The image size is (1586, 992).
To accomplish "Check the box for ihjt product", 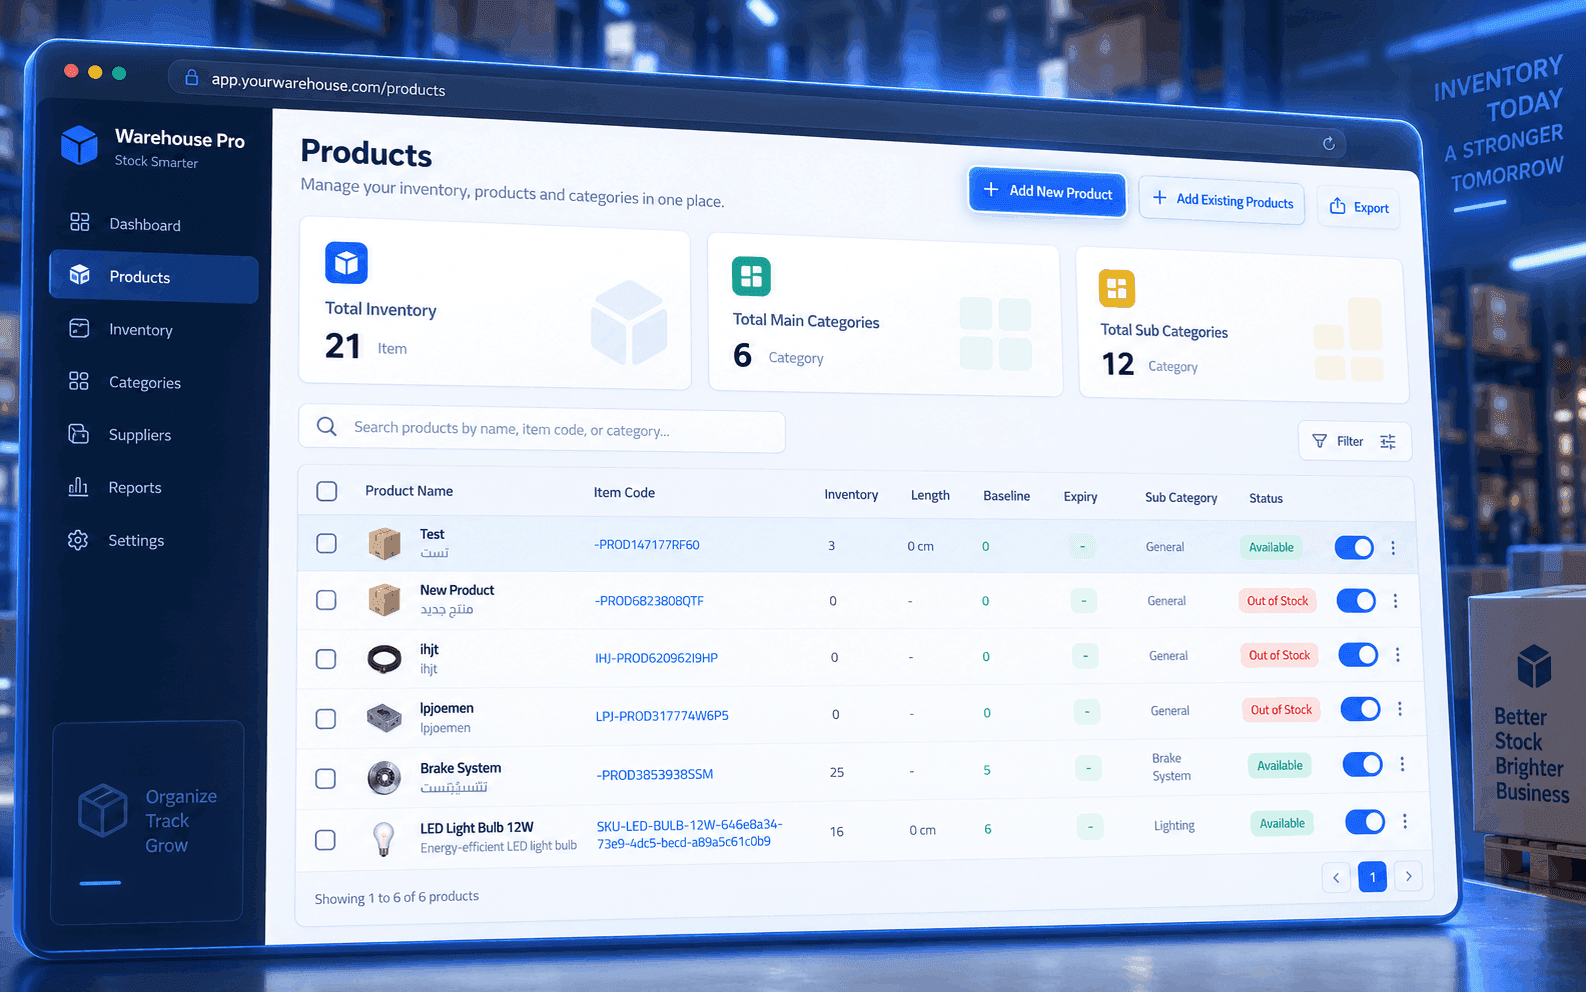I will tap(326, 659).
